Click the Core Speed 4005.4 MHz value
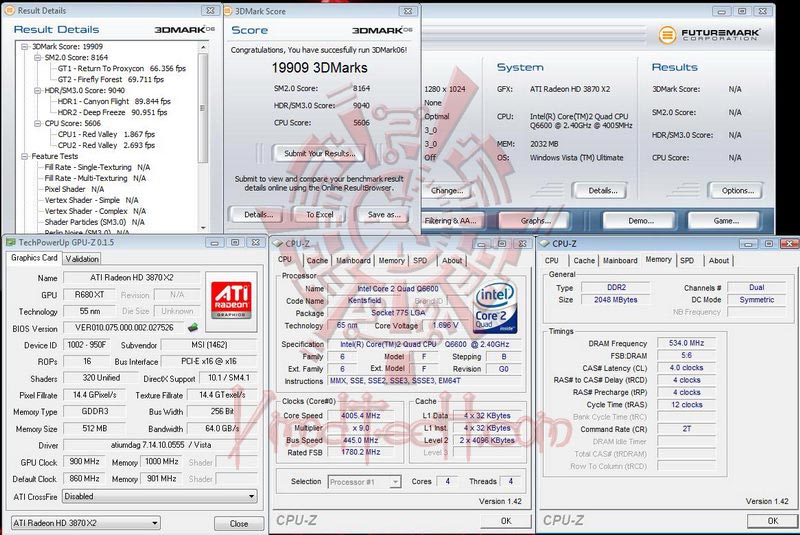 click(360, 416)
